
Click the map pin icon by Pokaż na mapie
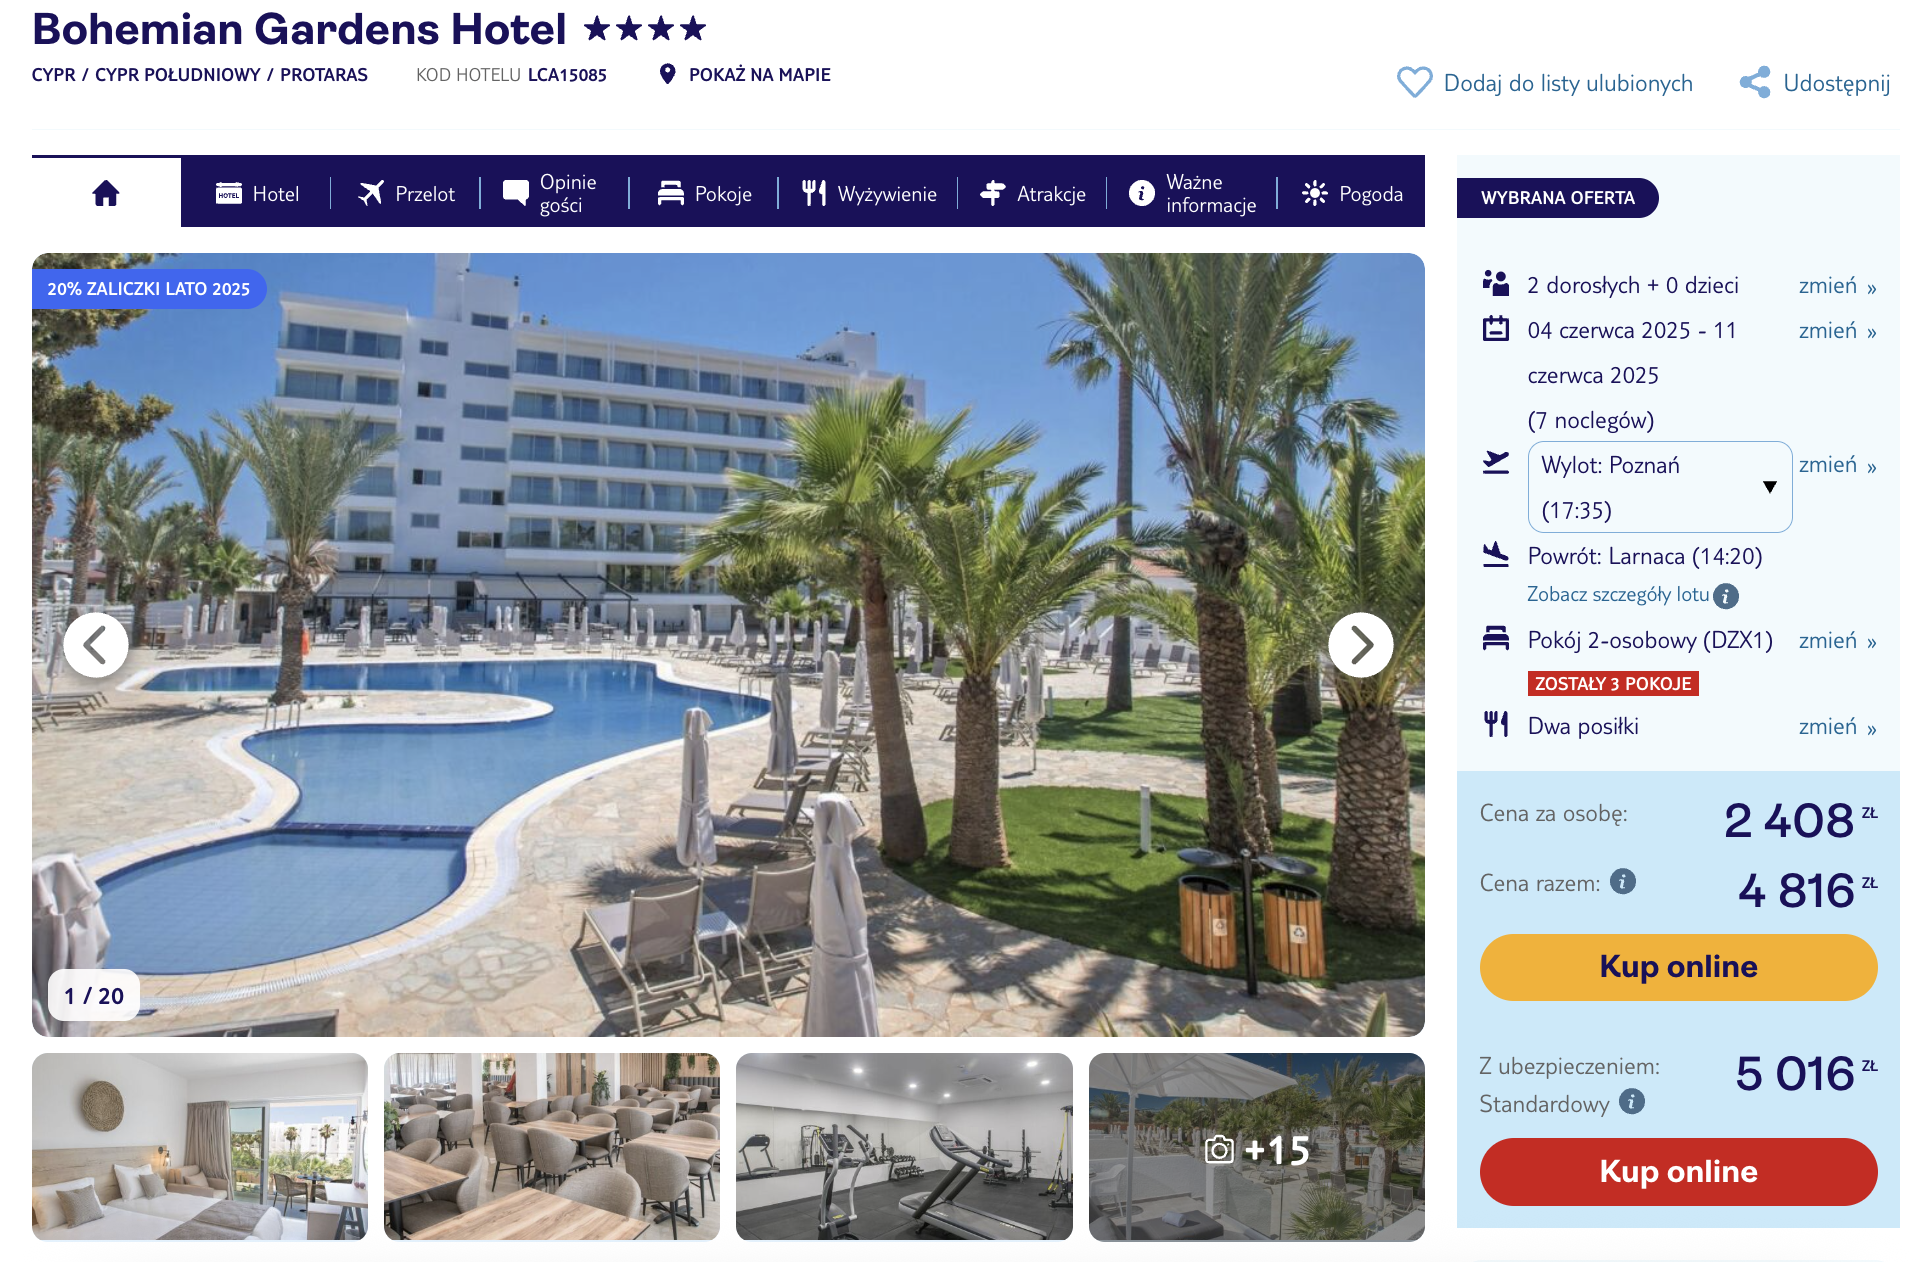667,74
